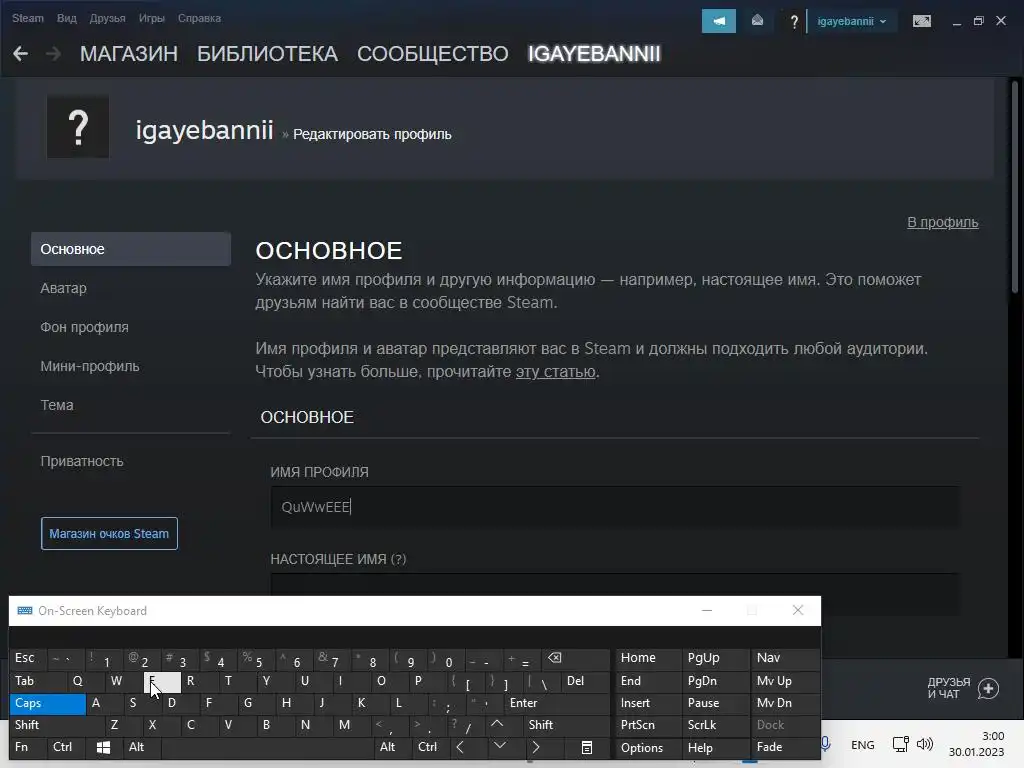Toggle right Shift on On-Screen Keyboard
Screen dimensions: 1024x768
(566, 725)
